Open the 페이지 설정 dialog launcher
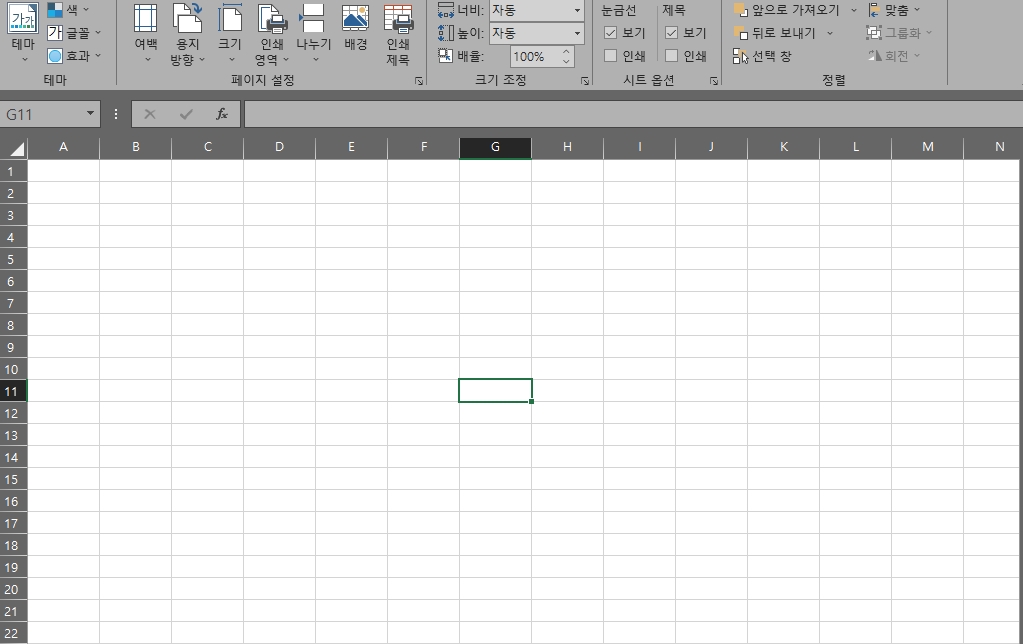Viewport: 1023px width, 644px height. pyautogui.click(x=419, y=81)
